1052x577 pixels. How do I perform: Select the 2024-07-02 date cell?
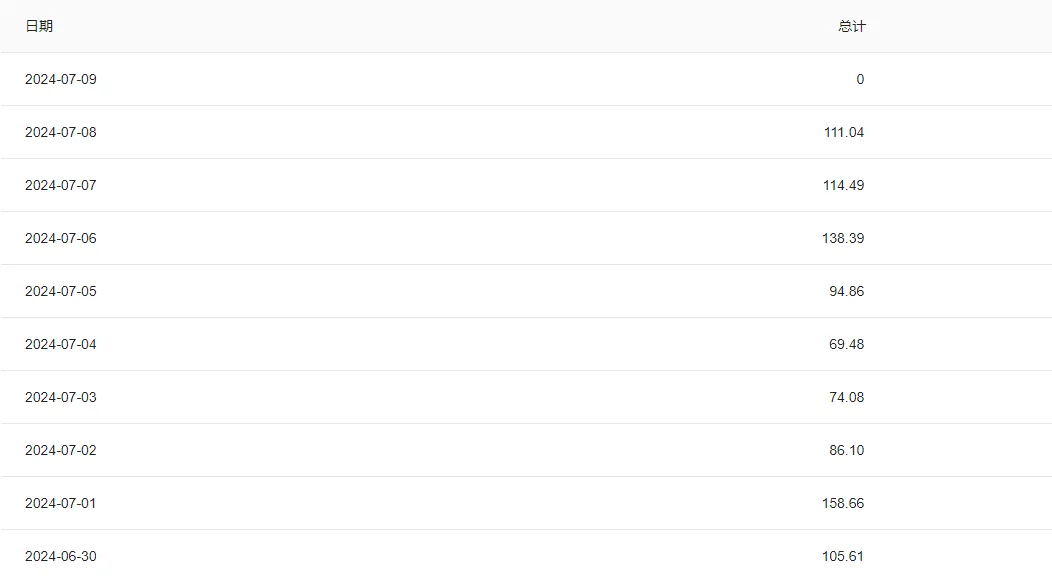point(61,450)
